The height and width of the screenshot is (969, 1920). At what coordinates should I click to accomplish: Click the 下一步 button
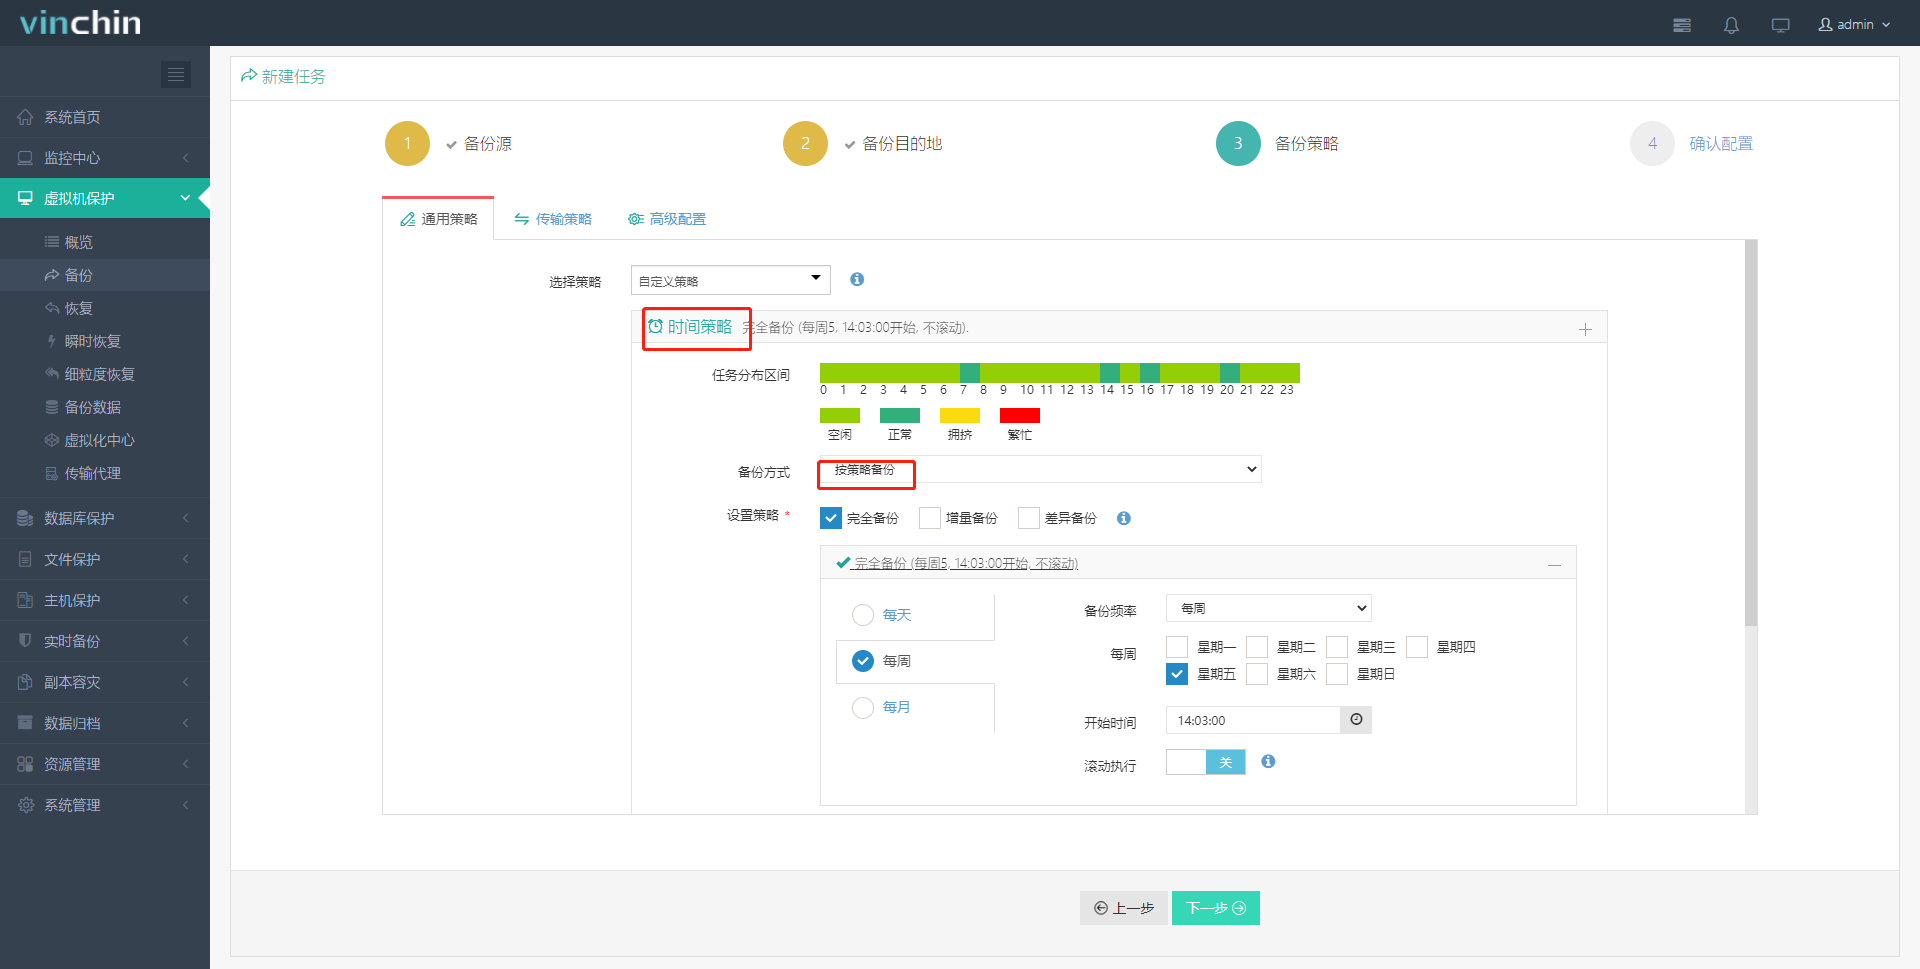click(1216, 908)
